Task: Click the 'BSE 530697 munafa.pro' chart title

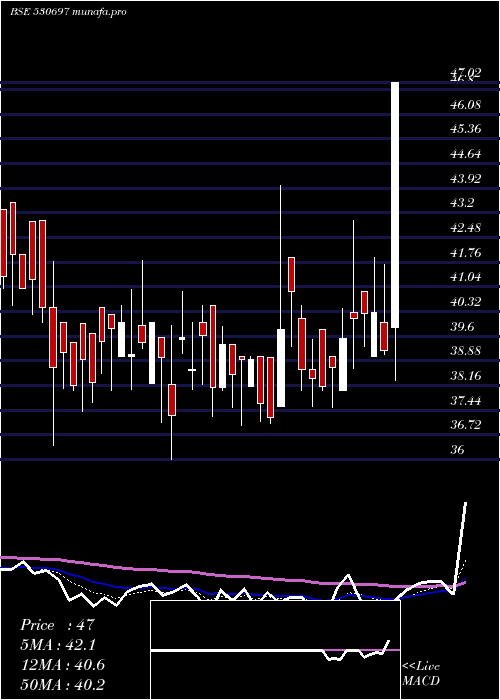Action: tap(68, 12)
